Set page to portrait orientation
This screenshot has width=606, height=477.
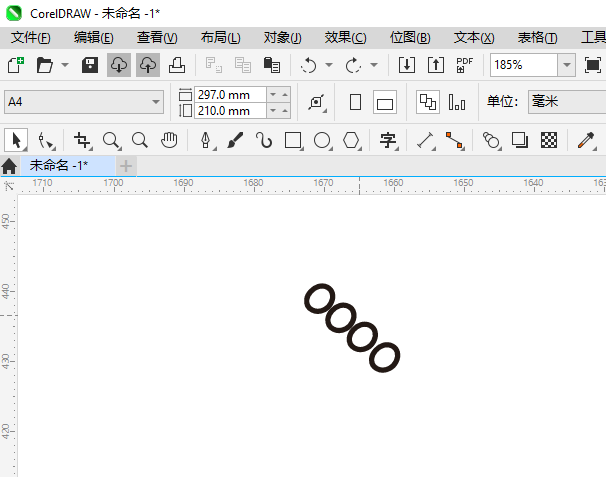pos(355,102)
